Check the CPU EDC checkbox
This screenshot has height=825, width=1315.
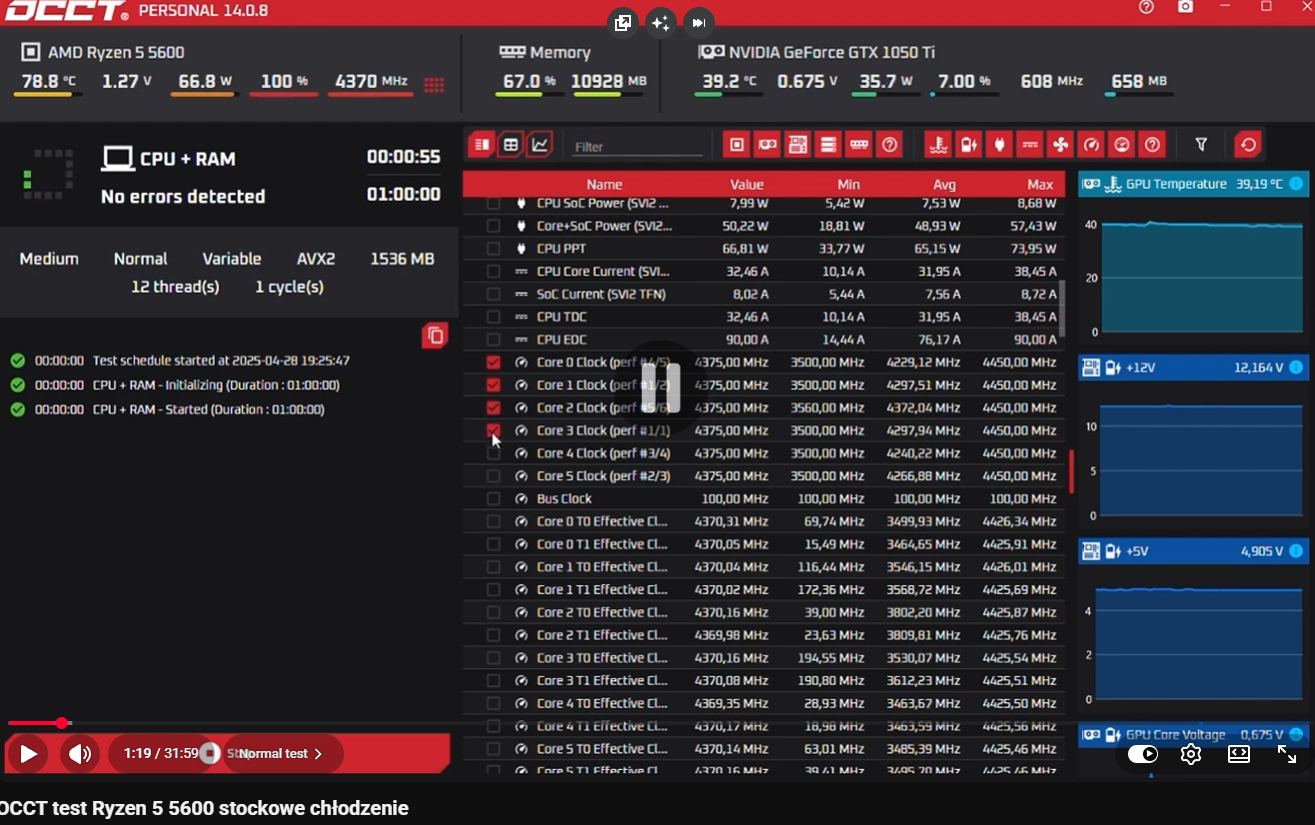493,340
